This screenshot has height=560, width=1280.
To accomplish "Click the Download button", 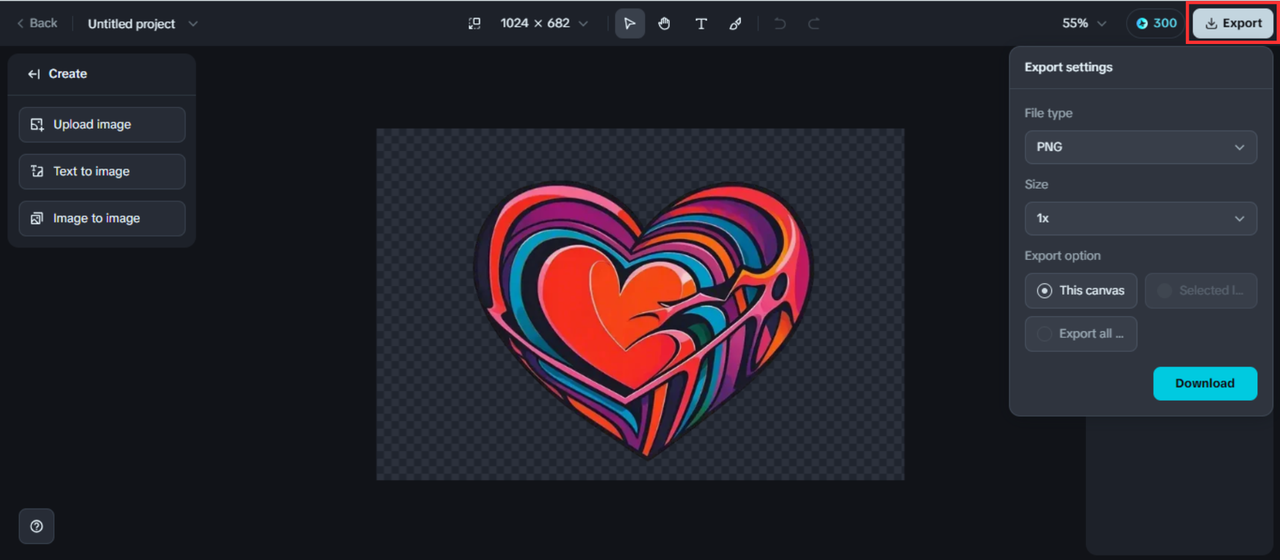I will click(x=1205, y=383).
